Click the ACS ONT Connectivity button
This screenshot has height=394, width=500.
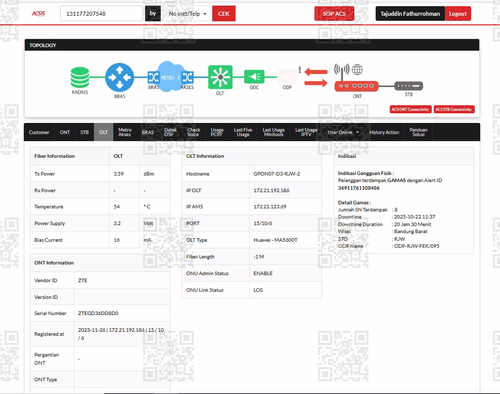pos(410,109)
